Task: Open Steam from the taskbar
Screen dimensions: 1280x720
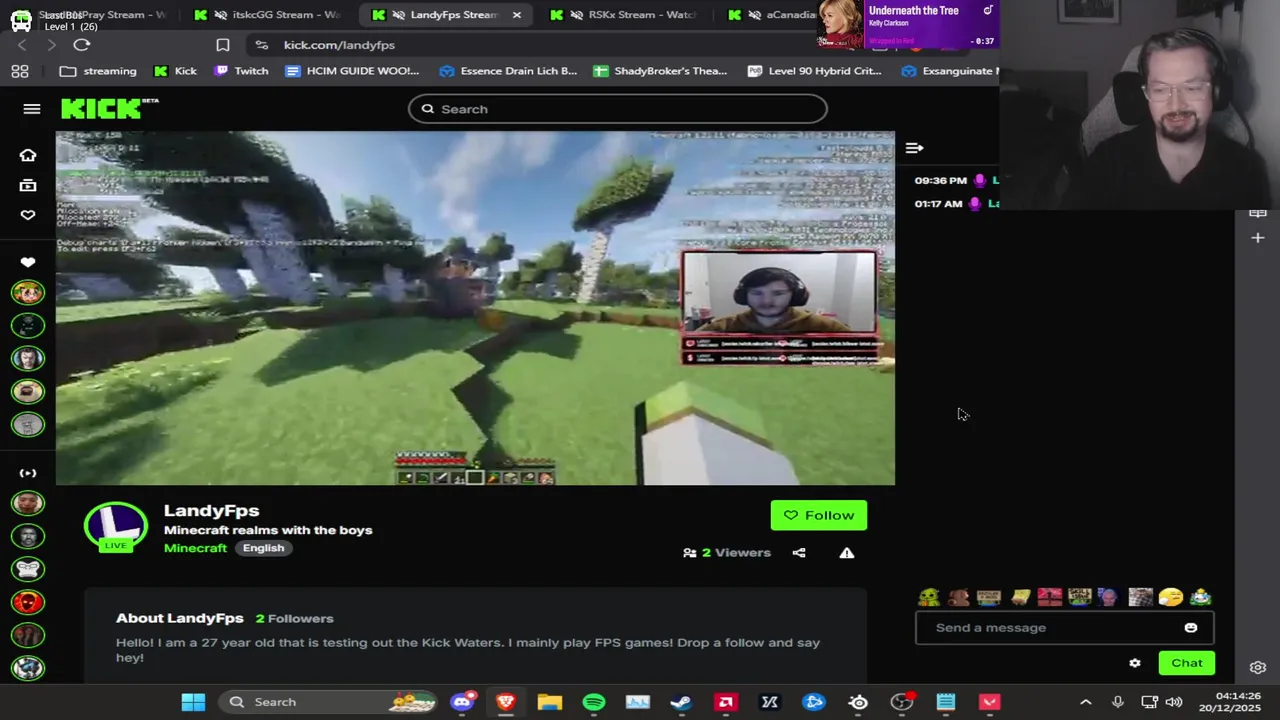Action: point(682,702)
